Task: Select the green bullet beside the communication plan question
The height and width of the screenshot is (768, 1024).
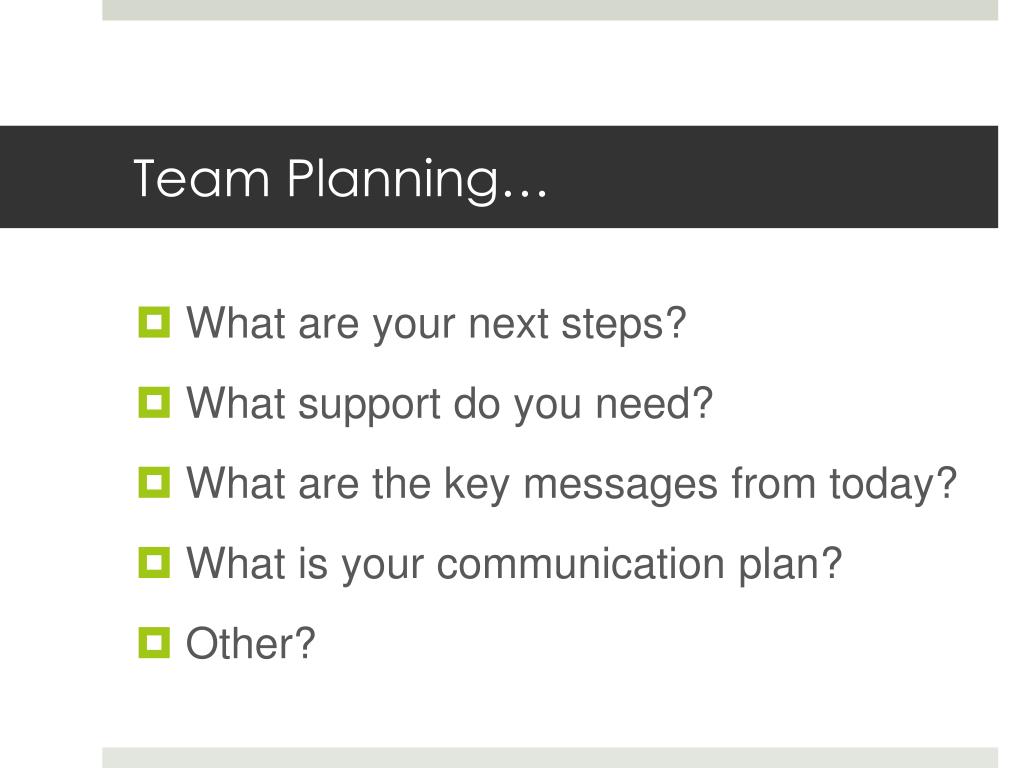Action: [x=154, y=563]
